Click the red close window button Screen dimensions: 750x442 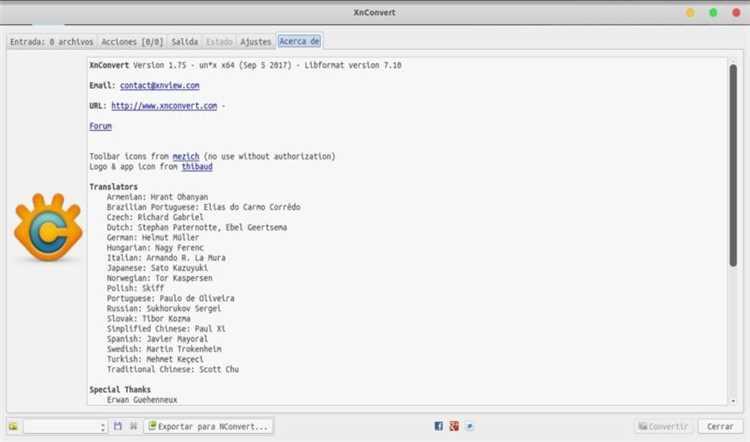(x=736, y=13)
